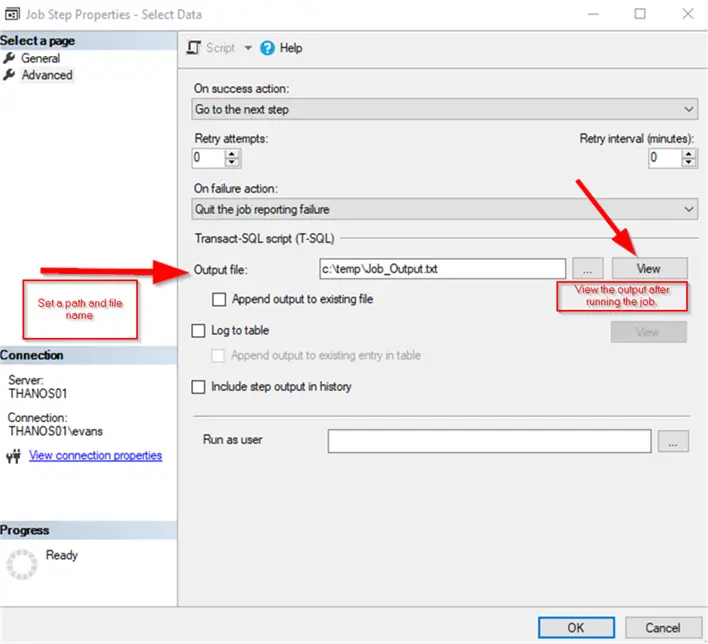The height and width of the screenshot is (644, 708).
Task: Click the Advanced wrench icon
Action: tap(9, 75)
